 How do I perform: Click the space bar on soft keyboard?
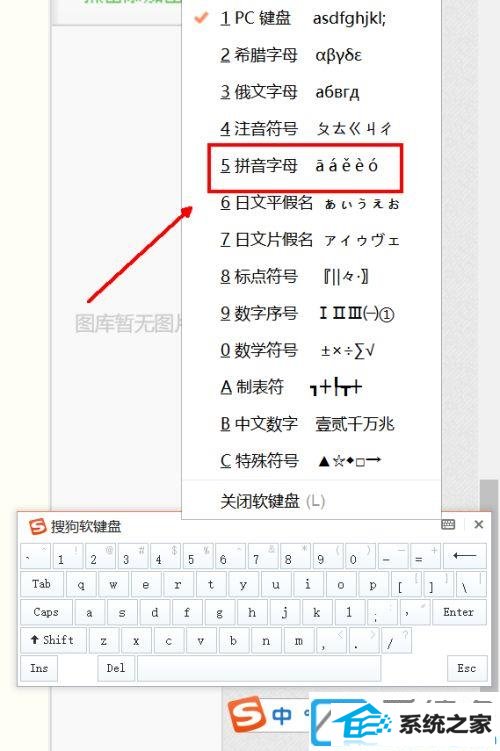pos(259,668)
